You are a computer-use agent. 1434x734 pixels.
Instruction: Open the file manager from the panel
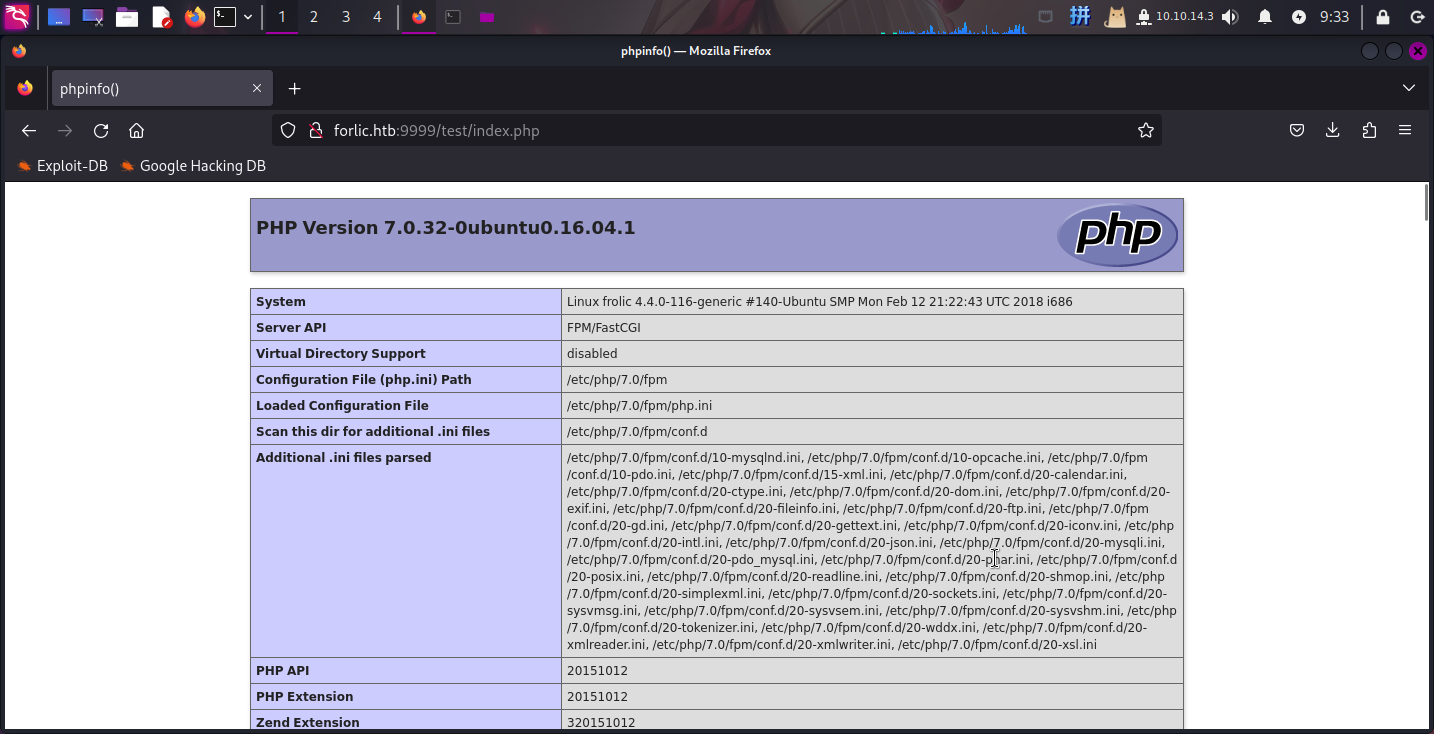pyautogui.click(x=127, y=17)
